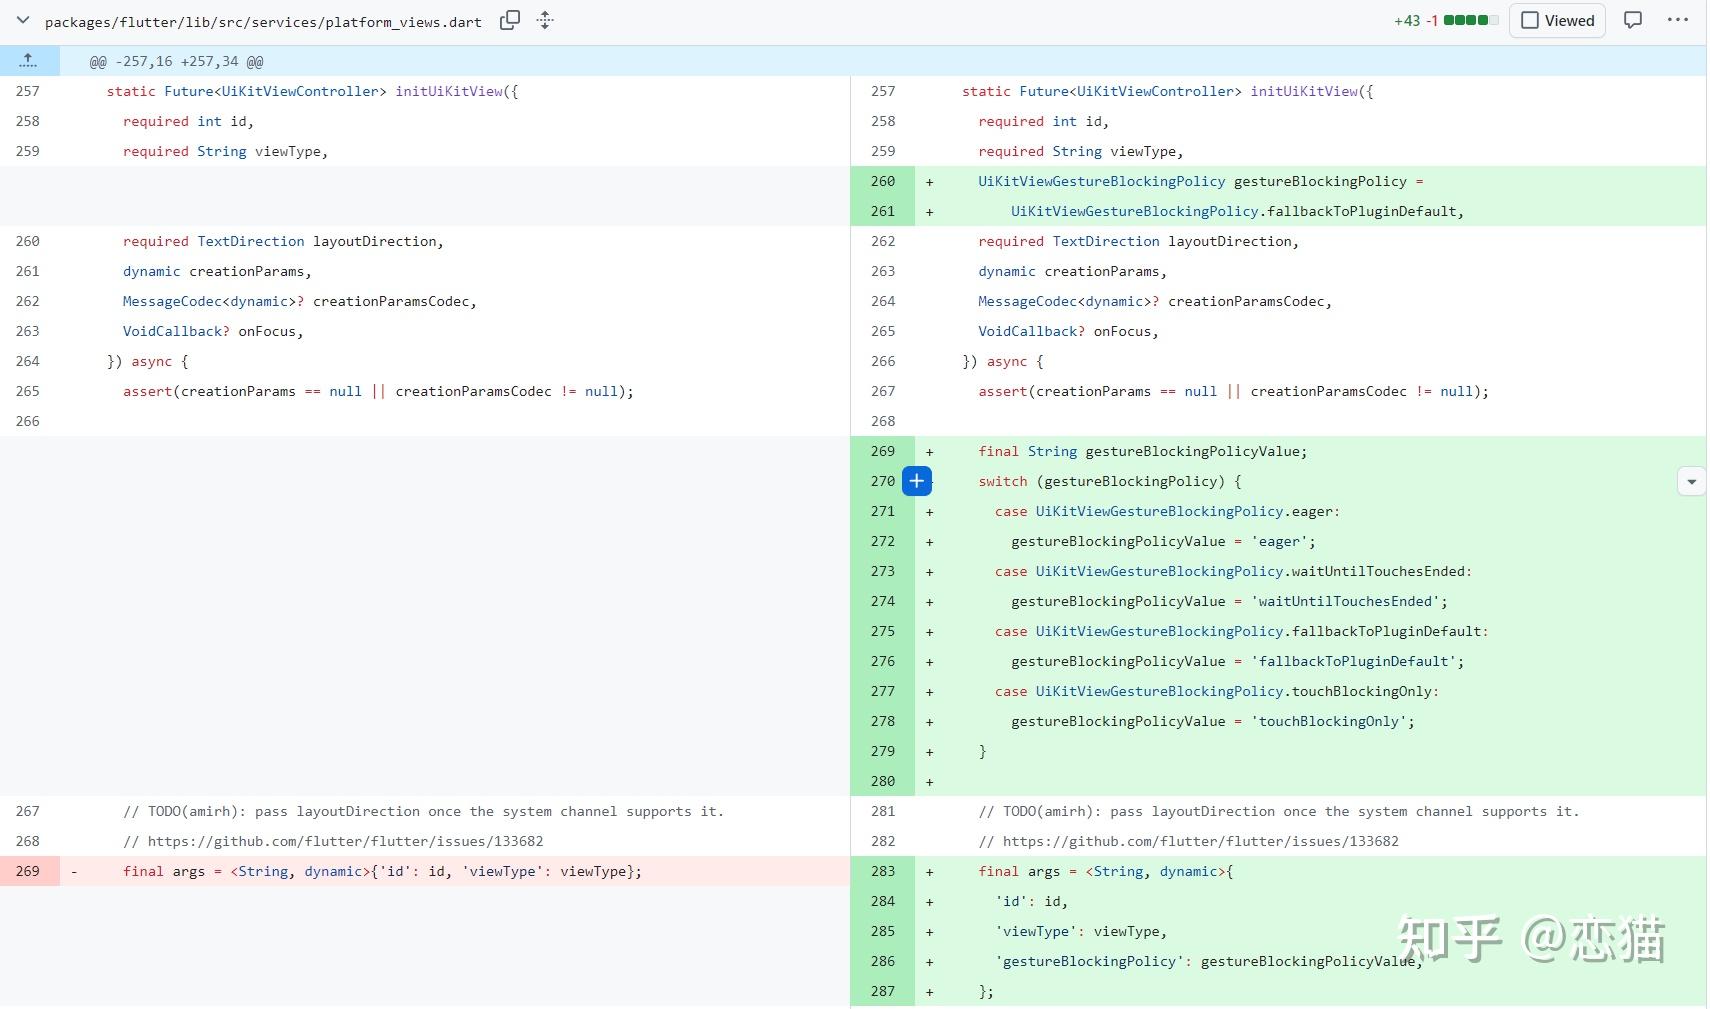The image size is (1710, 1009).
Task: Select right line number 283
Action: click(883, 871)
